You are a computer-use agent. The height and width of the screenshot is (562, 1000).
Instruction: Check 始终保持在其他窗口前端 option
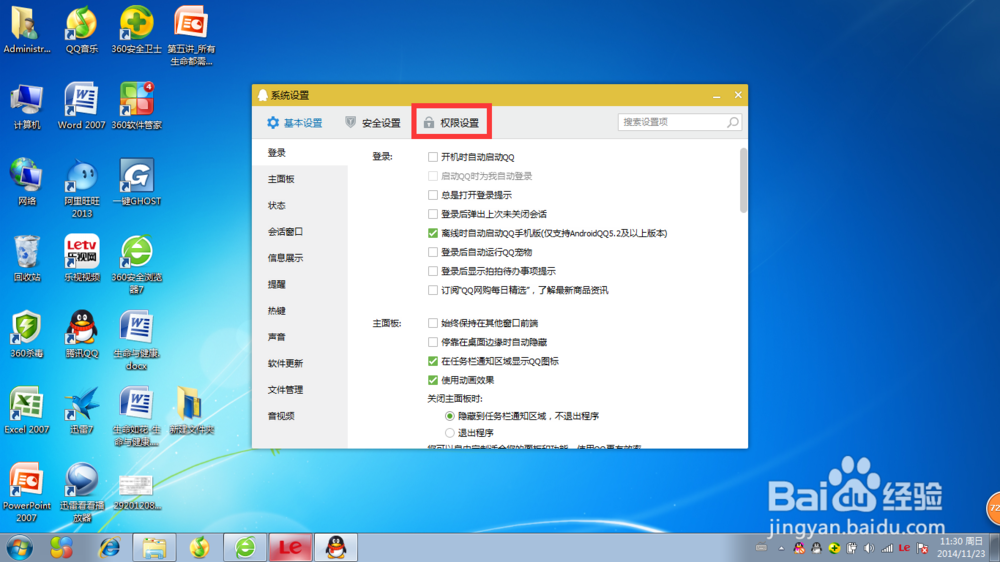pos(432,323)
